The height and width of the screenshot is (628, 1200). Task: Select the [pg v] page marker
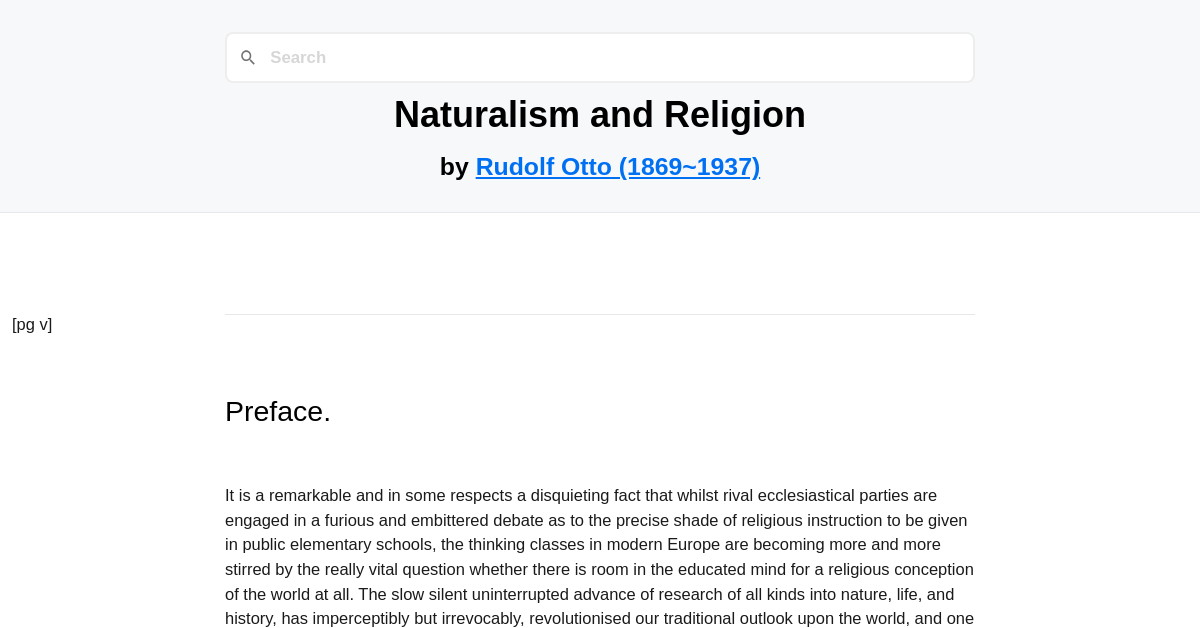pos(31,324)
